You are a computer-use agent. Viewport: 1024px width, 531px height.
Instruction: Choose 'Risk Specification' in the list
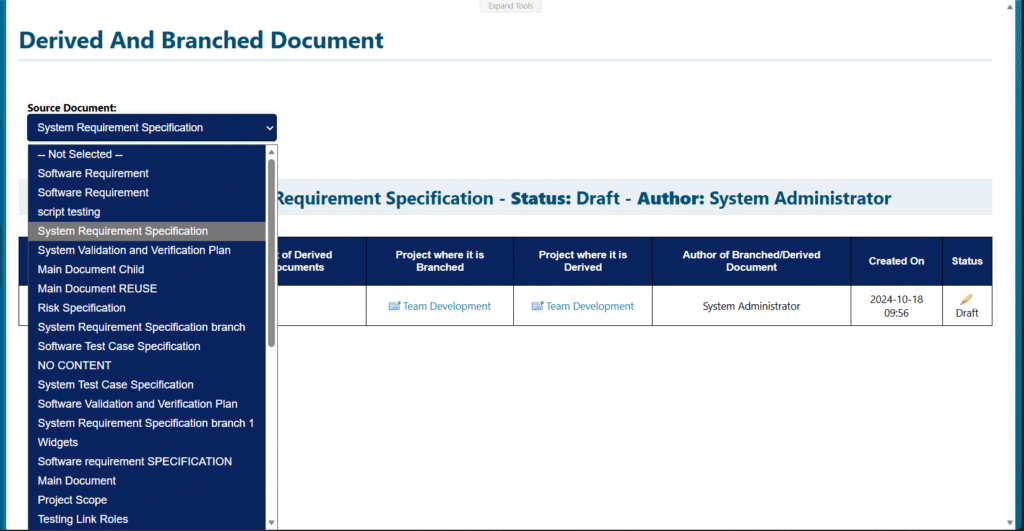point(82,308)
